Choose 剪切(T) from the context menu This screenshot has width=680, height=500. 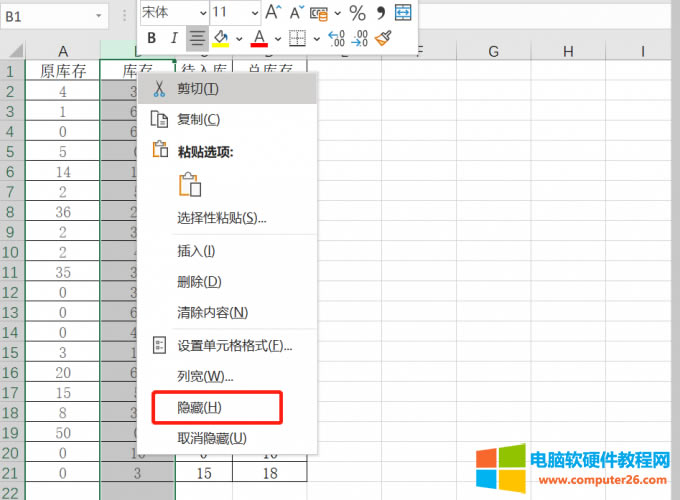point(227,89)
